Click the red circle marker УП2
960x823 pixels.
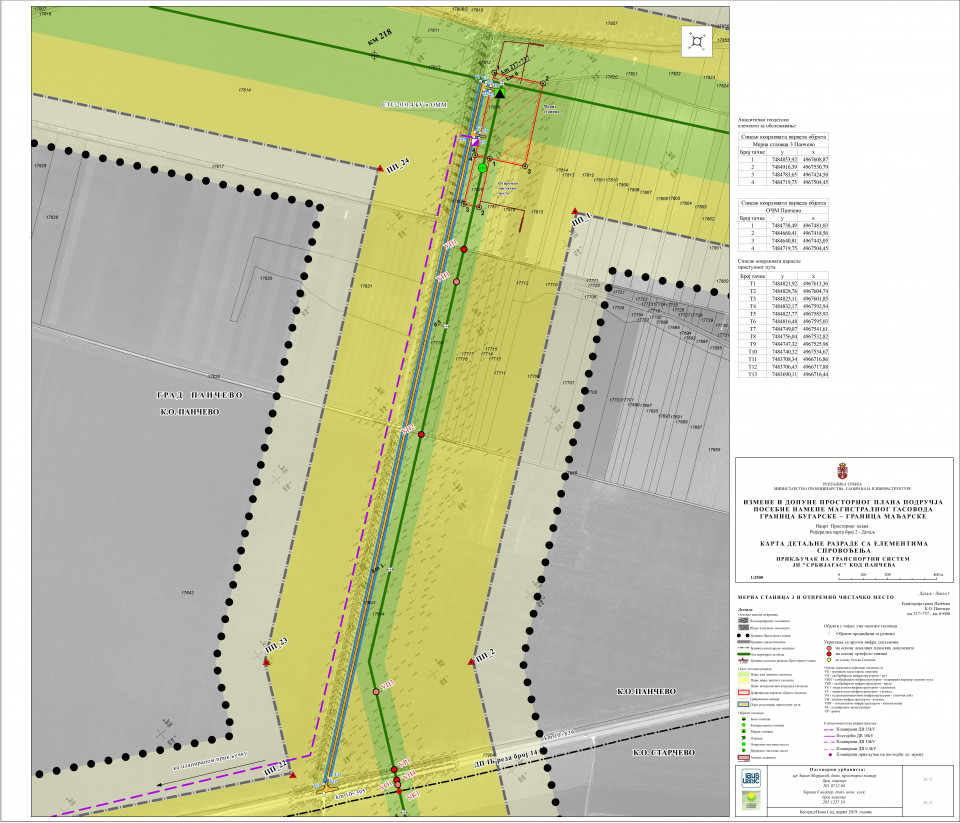pyautogui.click(x=421, y=434)
